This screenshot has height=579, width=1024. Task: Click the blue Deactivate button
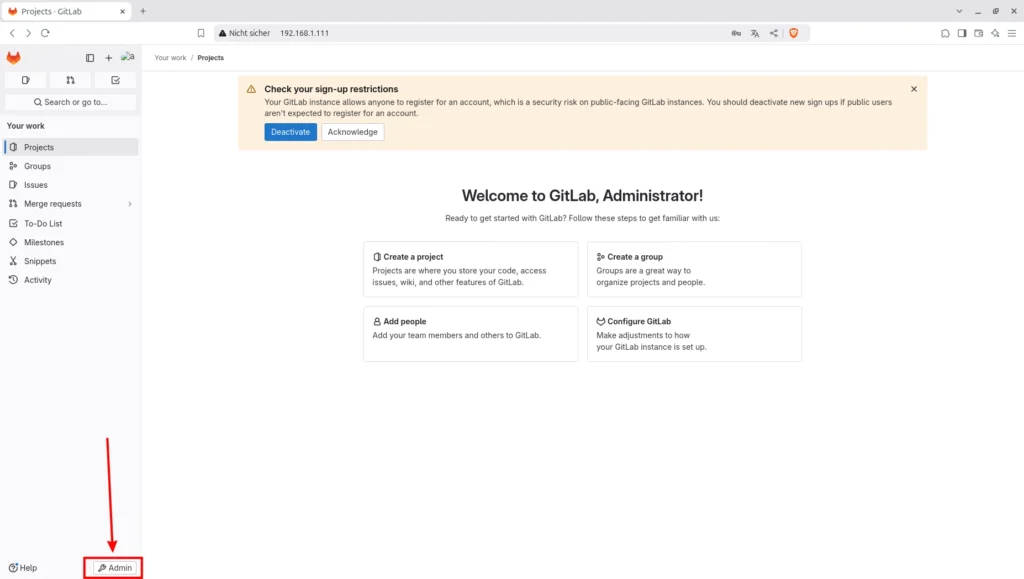point(290,132)
